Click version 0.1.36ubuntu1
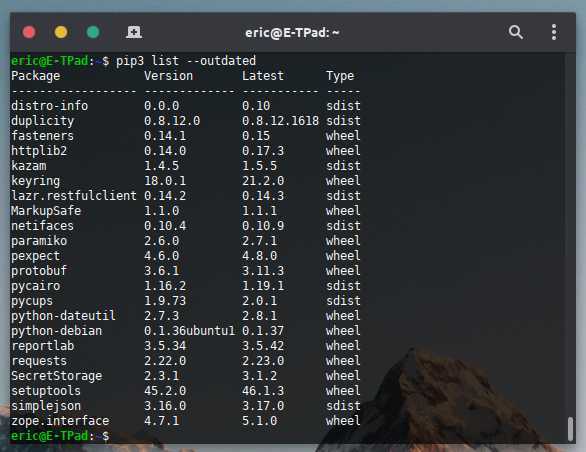This screenshot has height=452, width=586. tap(190, 331)
